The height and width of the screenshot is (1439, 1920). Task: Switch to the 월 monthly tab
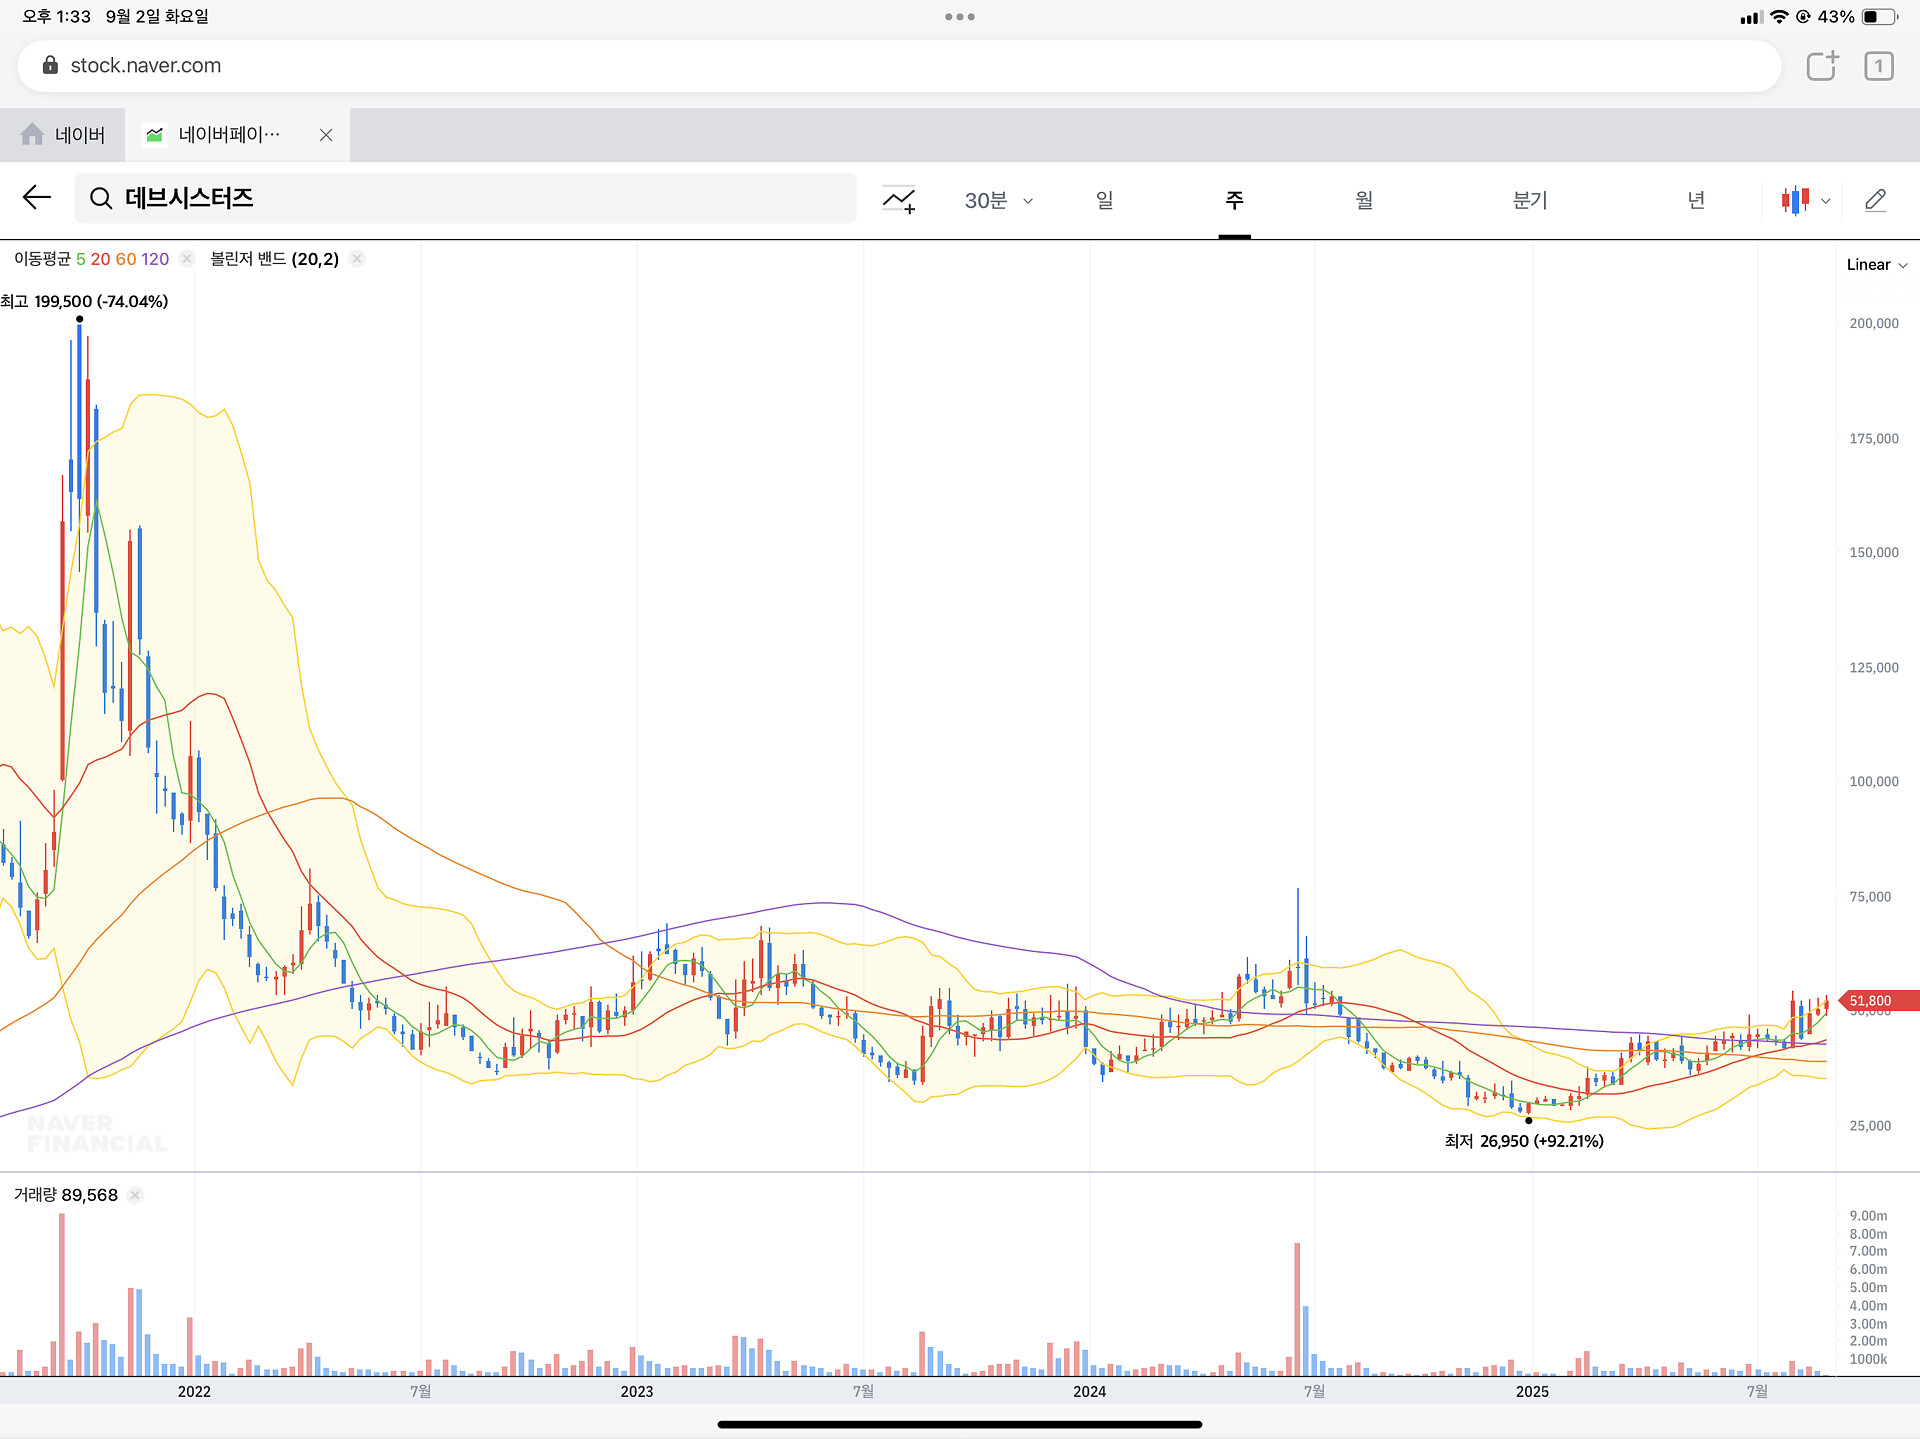pyautogui.click(x=1364, y=200)
